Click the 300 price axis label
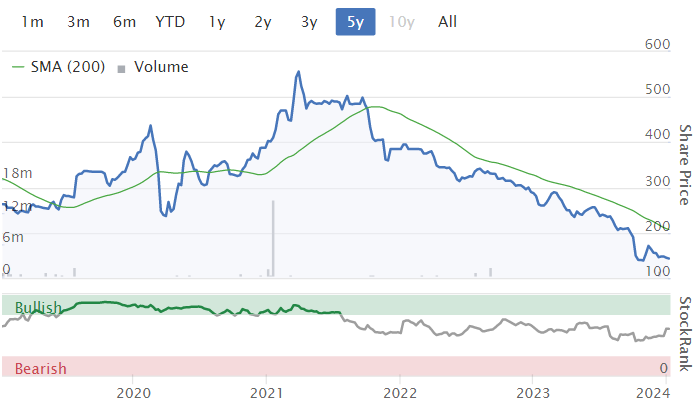 click(658, 181)
